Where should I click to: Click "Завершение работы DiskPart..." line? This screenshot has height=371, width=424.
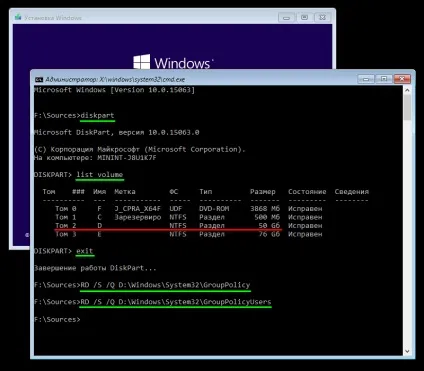pyautogui.click(x=95, y=268)
